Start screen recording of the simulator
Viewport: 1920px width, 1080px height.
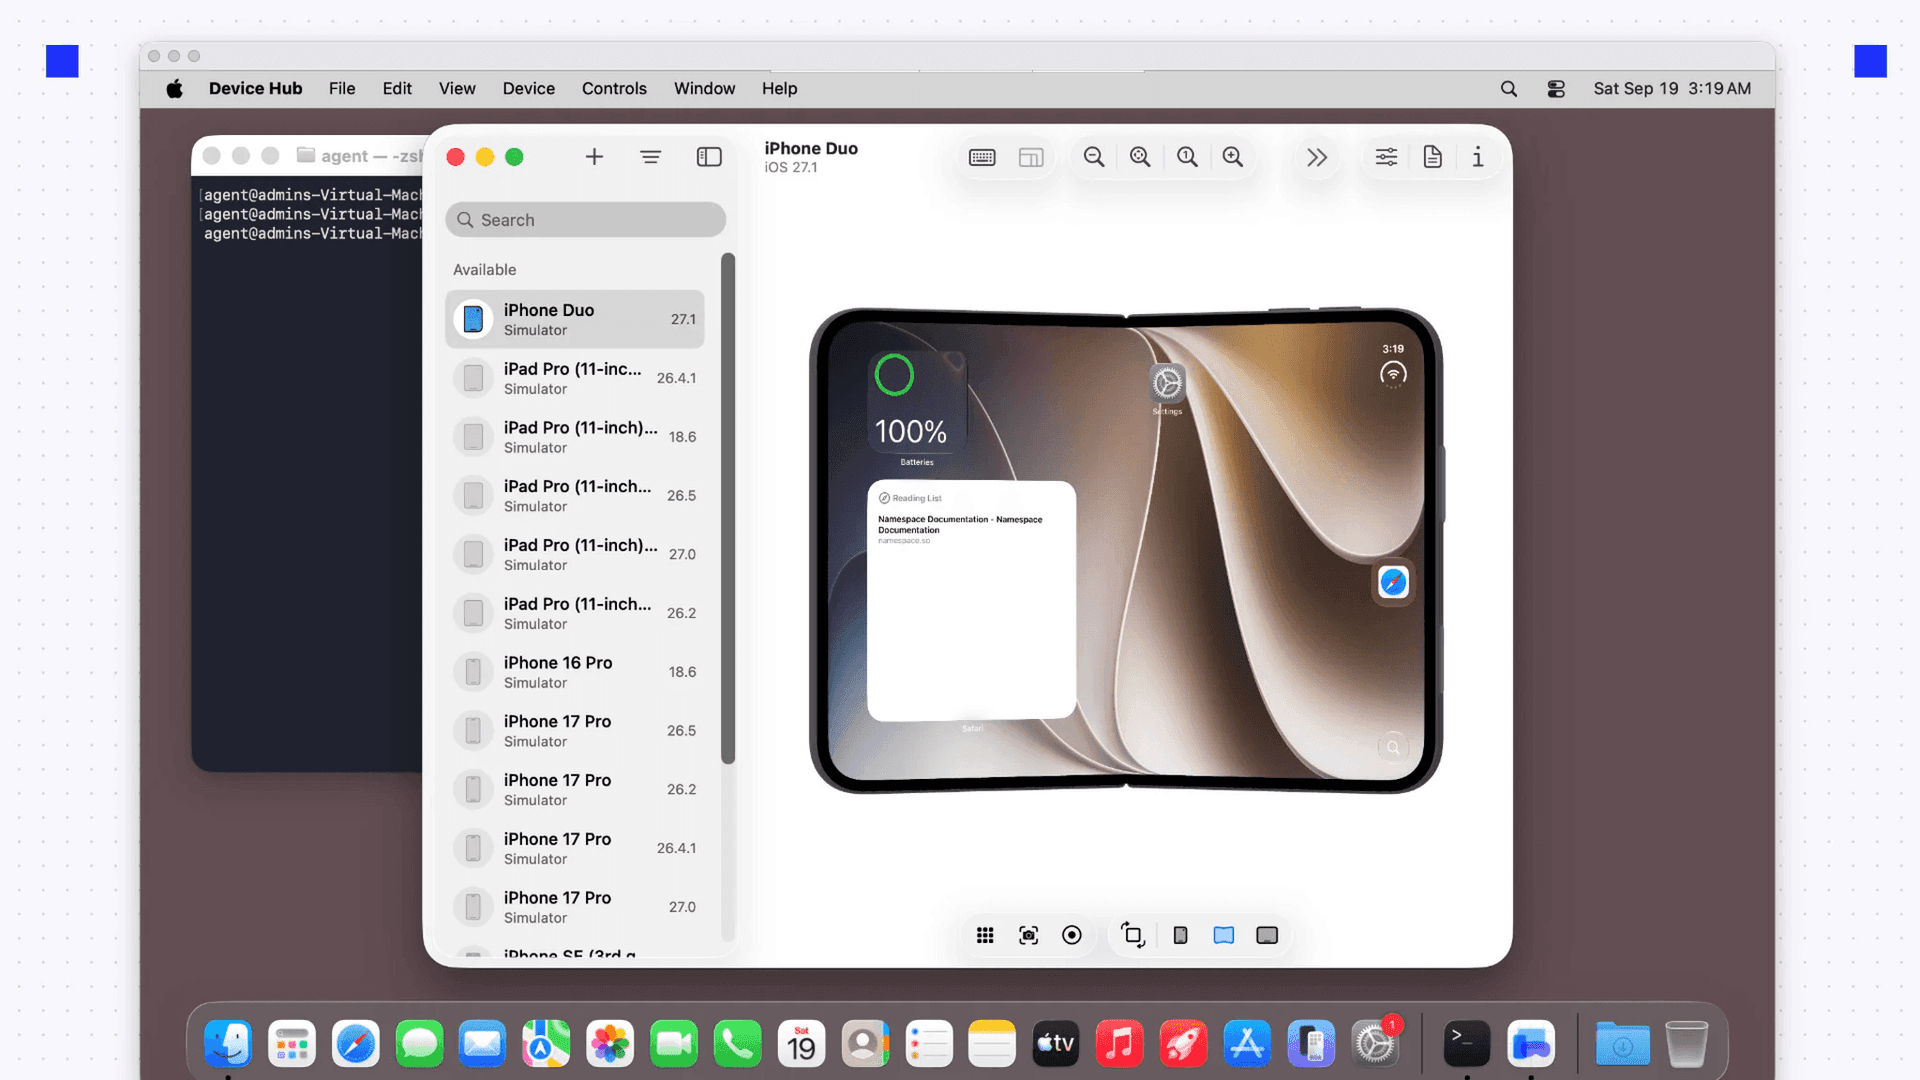coord(1072,935)
